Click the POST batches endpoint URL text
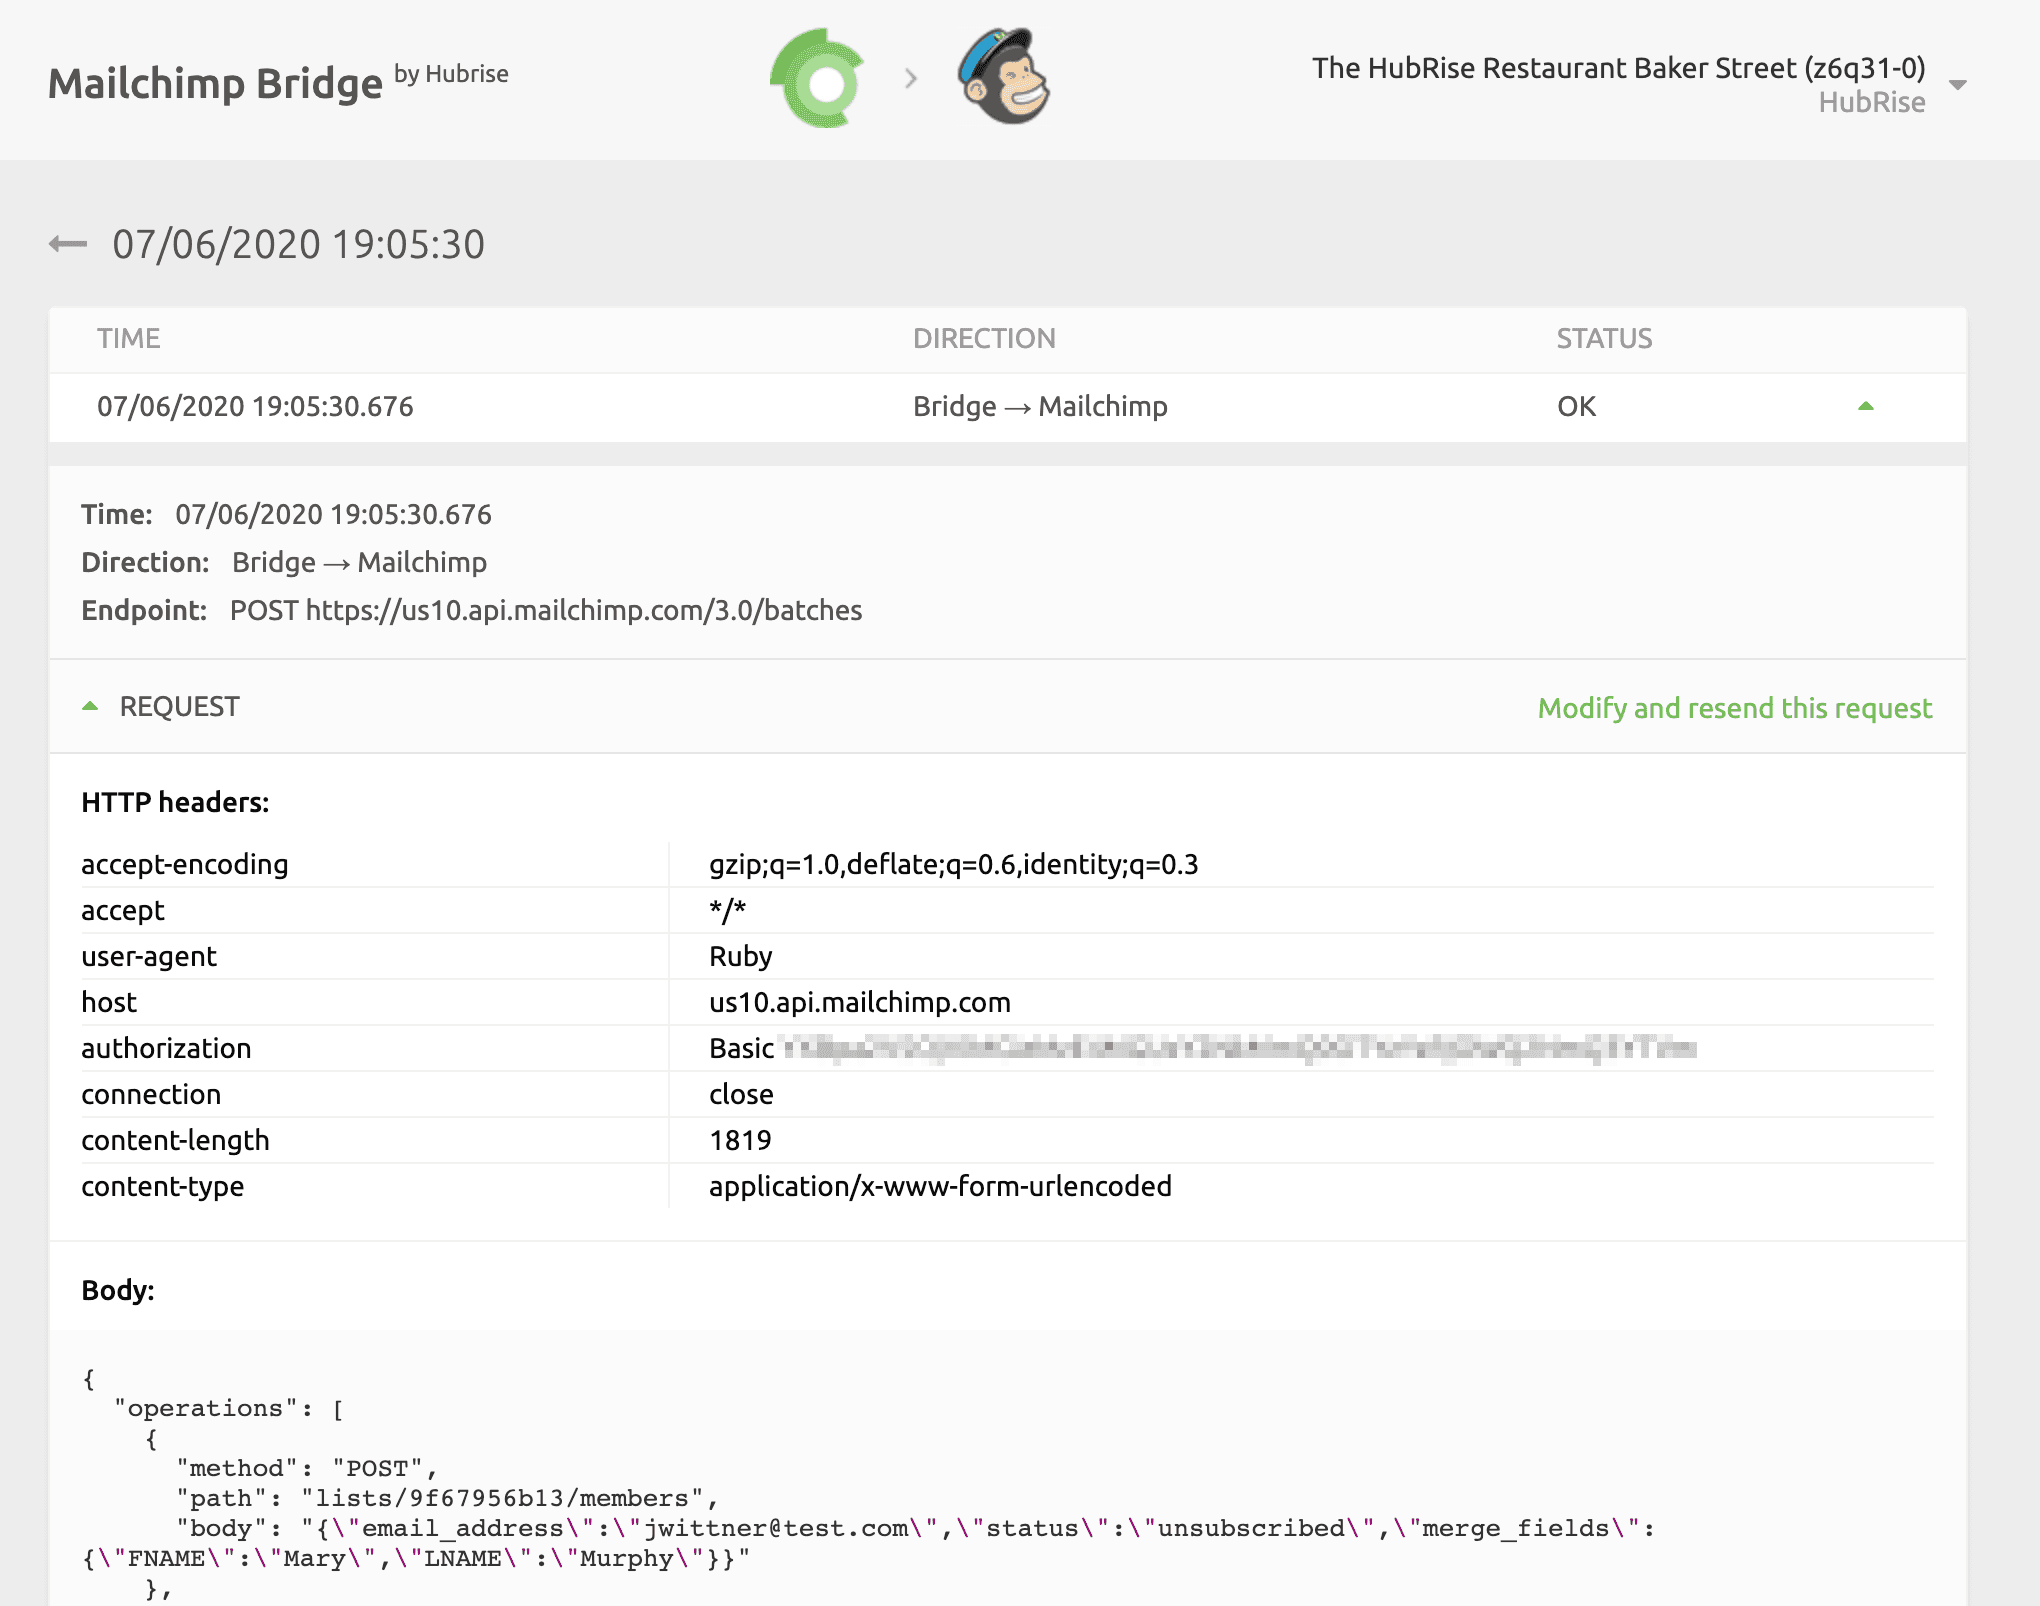 click(546, 610)
